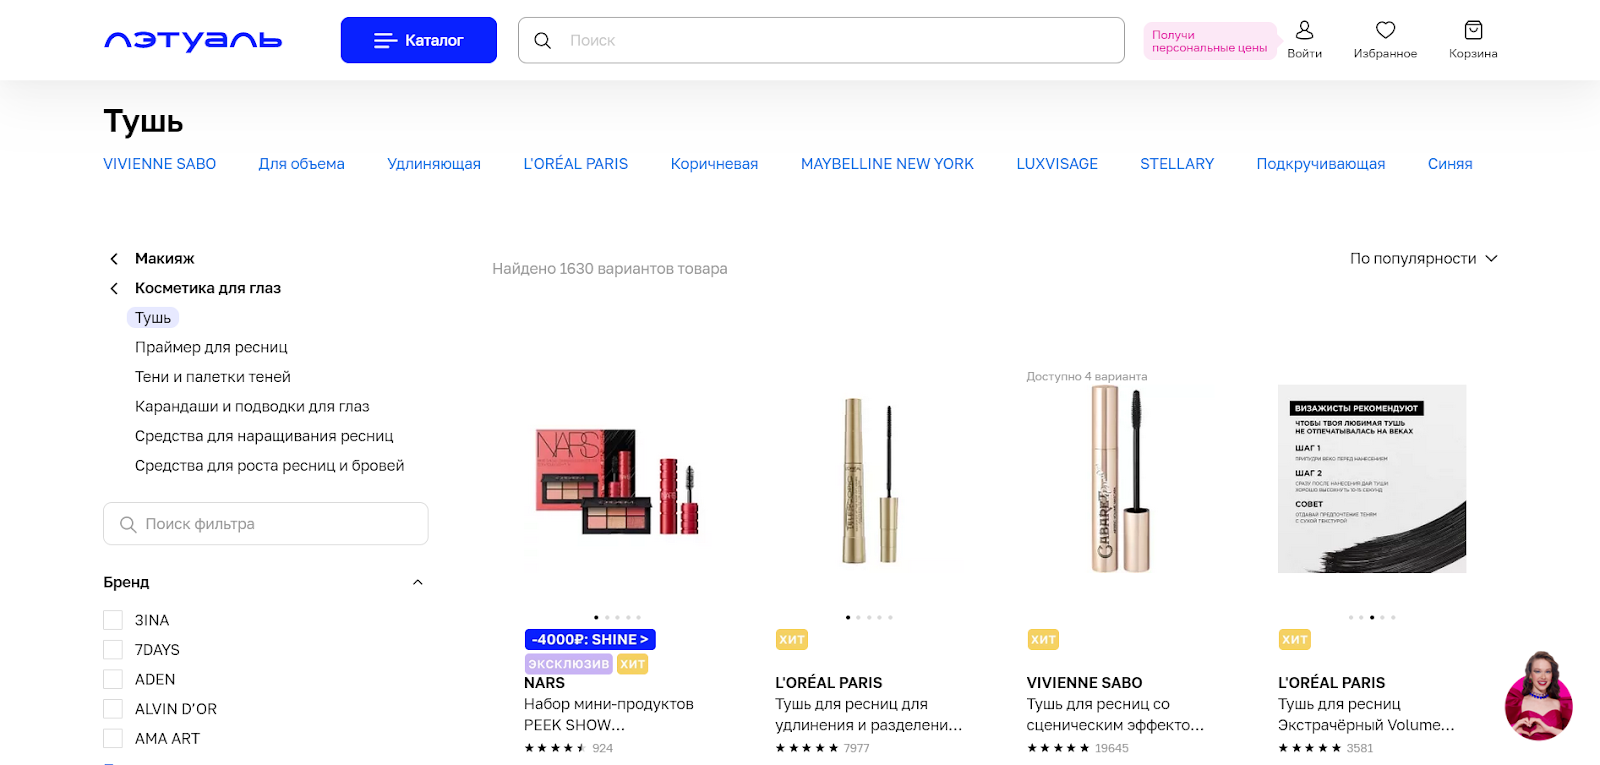Click magnifier icon in filter search
1600x765 pixels.
[128, 524]
